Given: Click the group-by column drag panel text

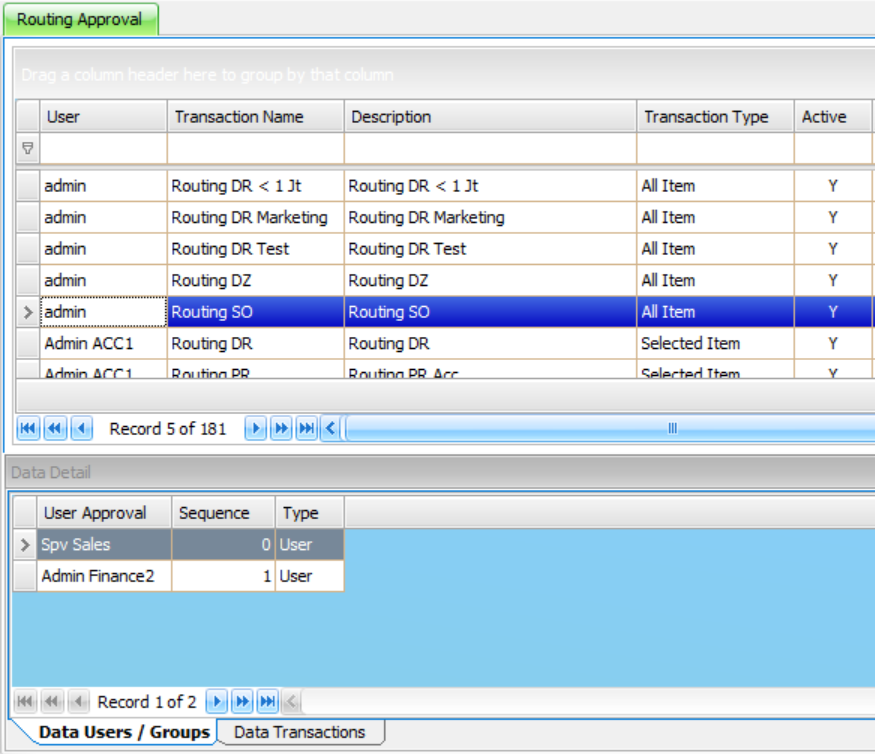Looking at the screenshot, I should [x=207, y=74].
